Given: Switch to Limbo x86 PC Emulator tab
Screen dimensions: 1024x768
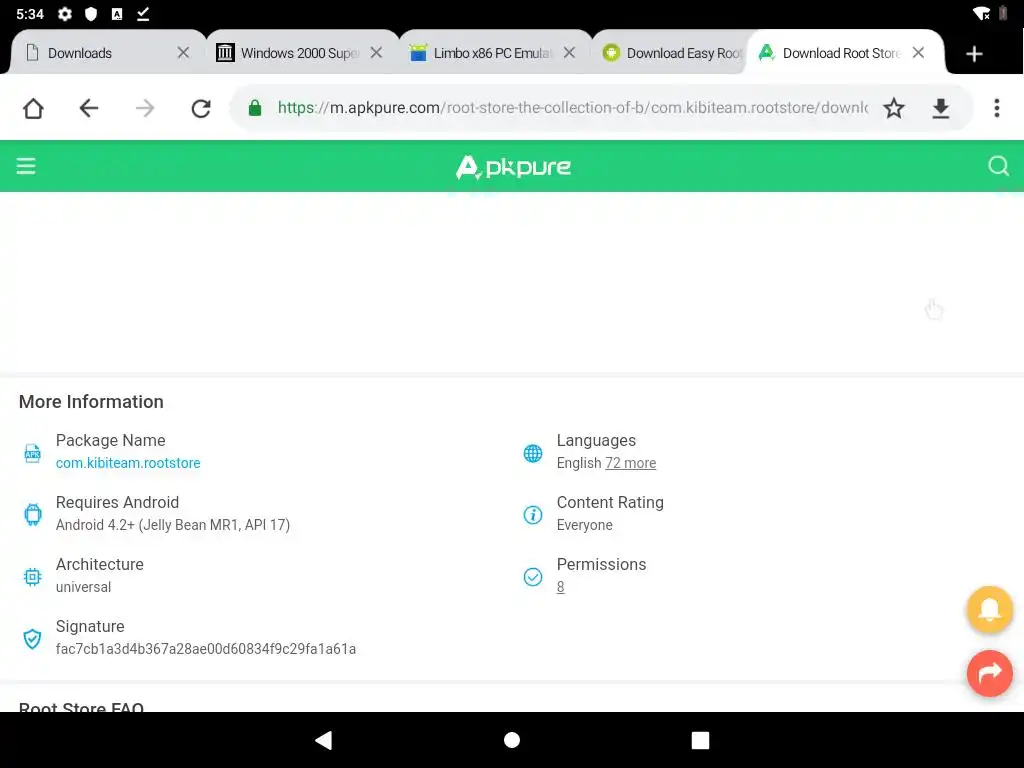Looking at the screenshot, I should coord(492,54).
